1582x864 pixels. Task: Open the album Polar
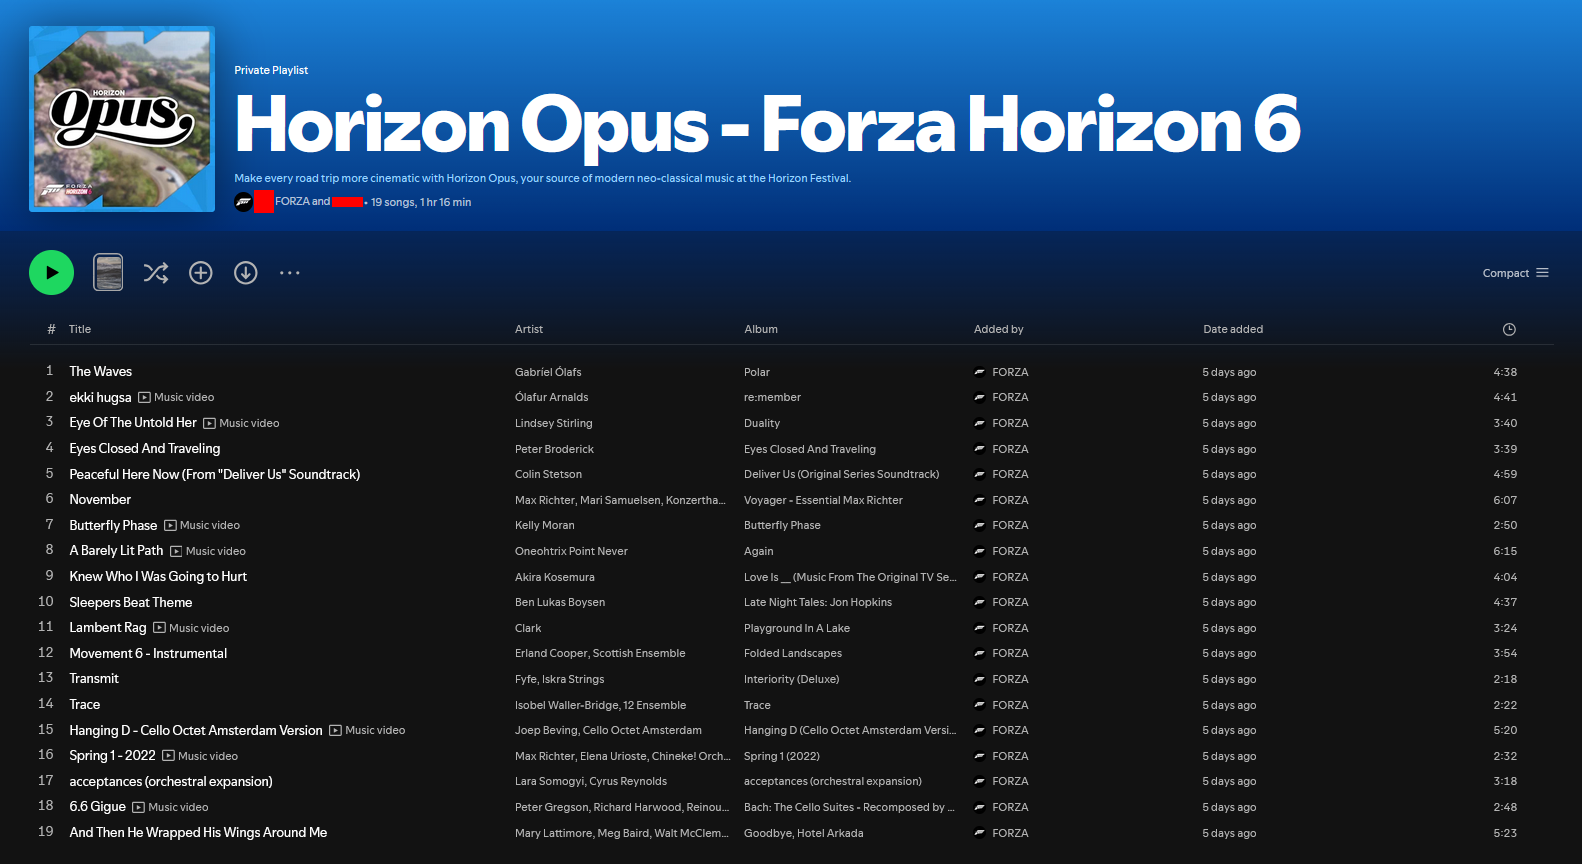pyautogui.click(x=757, y=372)
